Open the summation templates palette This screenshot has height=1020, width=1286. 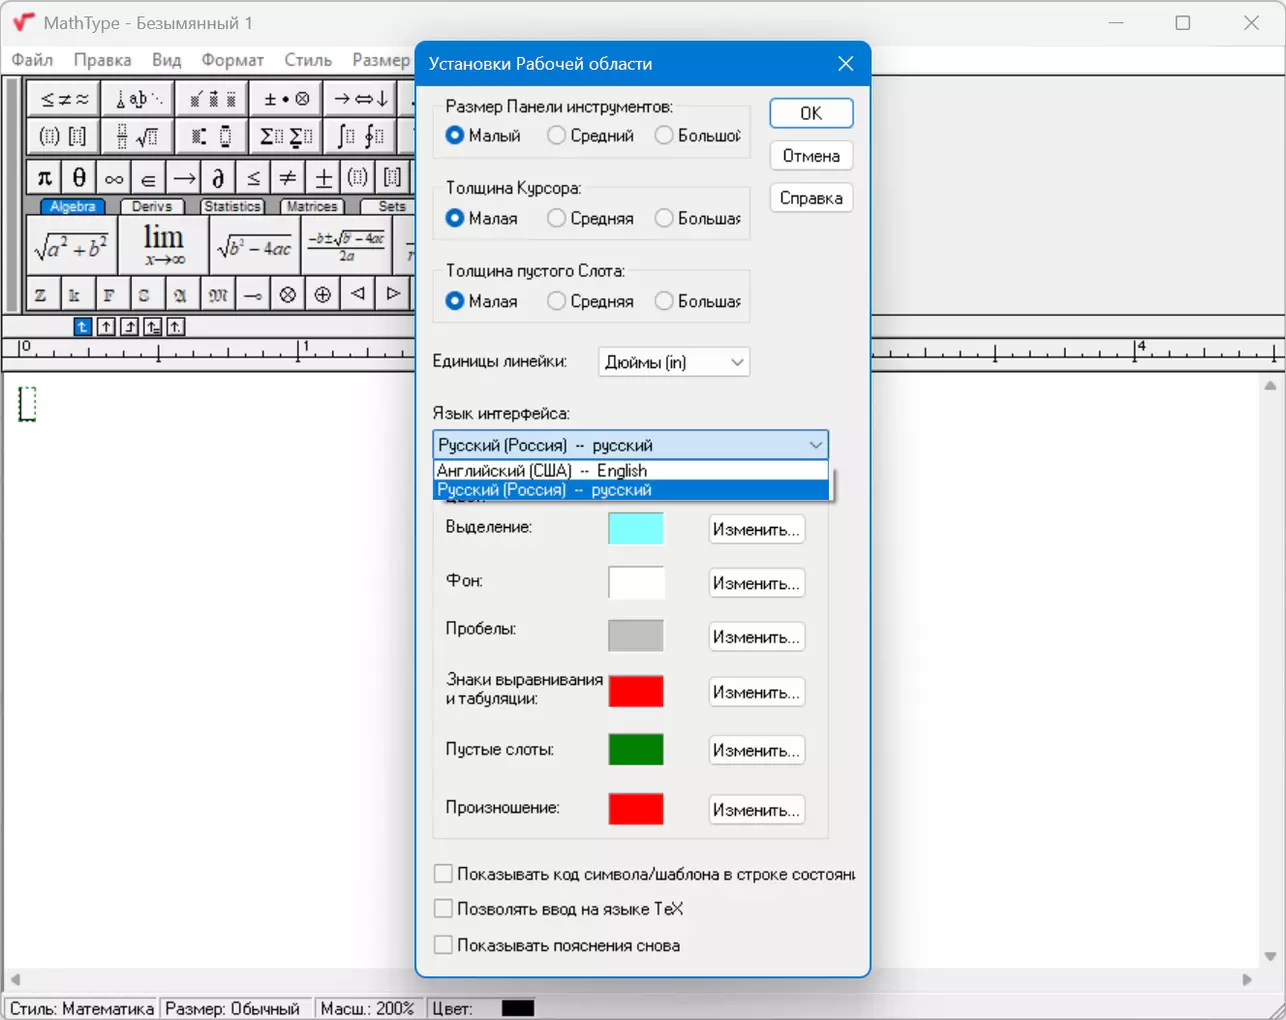(x=286, y=136)
